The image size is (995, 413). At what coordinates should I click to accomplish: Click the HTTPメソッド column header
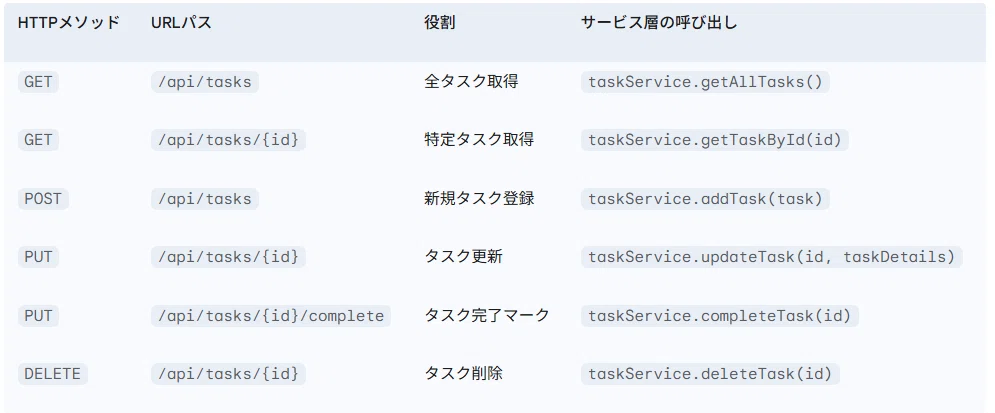pyautogui.click(x=69, y=23)
